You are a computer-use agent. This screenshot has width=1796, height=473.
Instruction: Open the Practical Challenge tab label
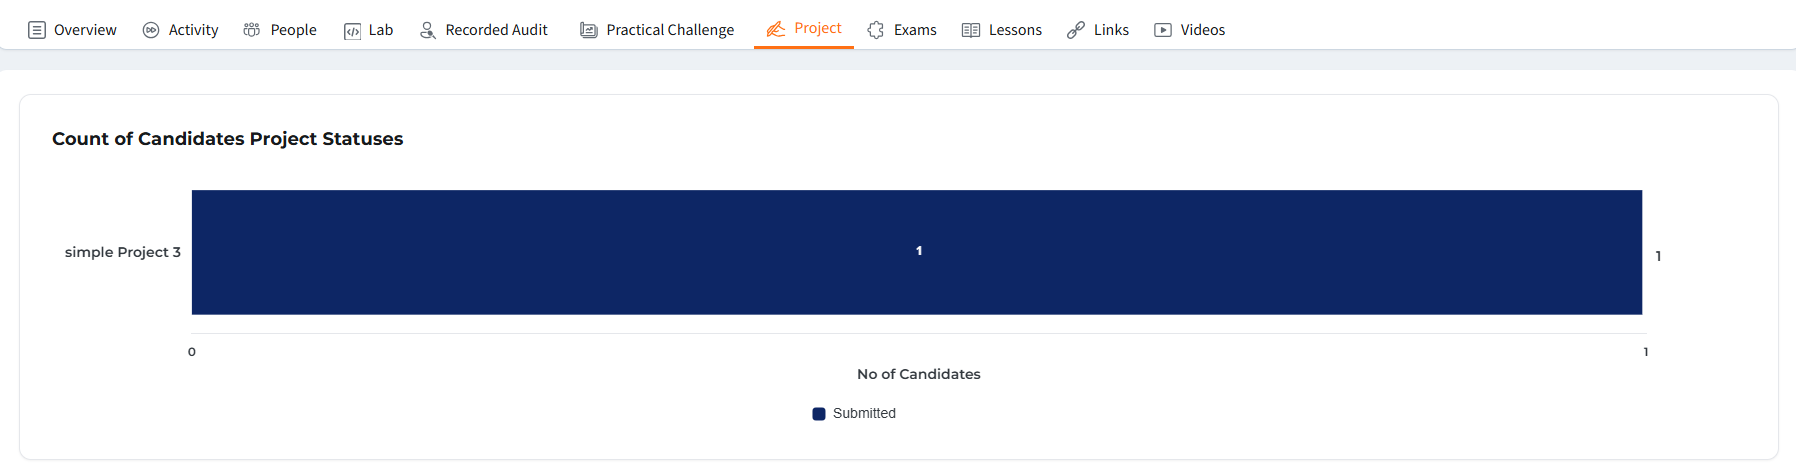pos(670,30)
